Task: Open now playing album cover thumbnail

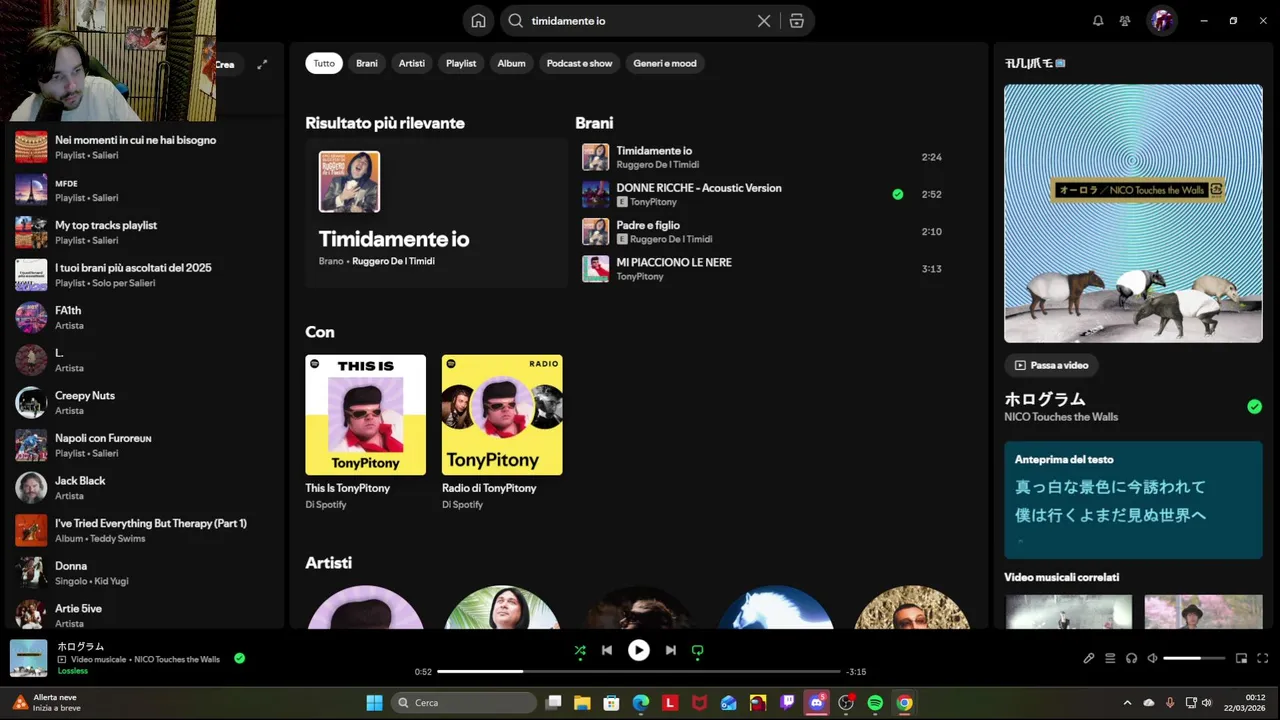Action: (29, 658)
